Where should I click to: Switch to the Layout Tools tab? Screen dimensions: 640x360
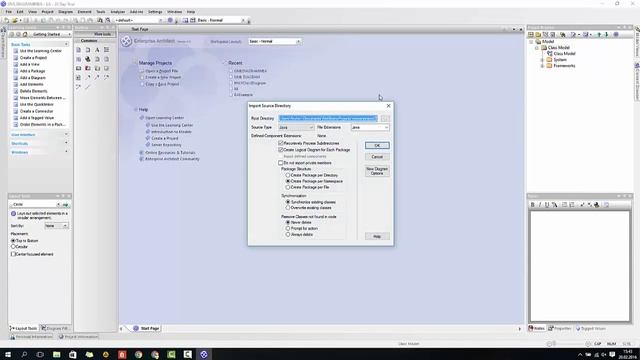pyautogui.click(x=23, y=328)
